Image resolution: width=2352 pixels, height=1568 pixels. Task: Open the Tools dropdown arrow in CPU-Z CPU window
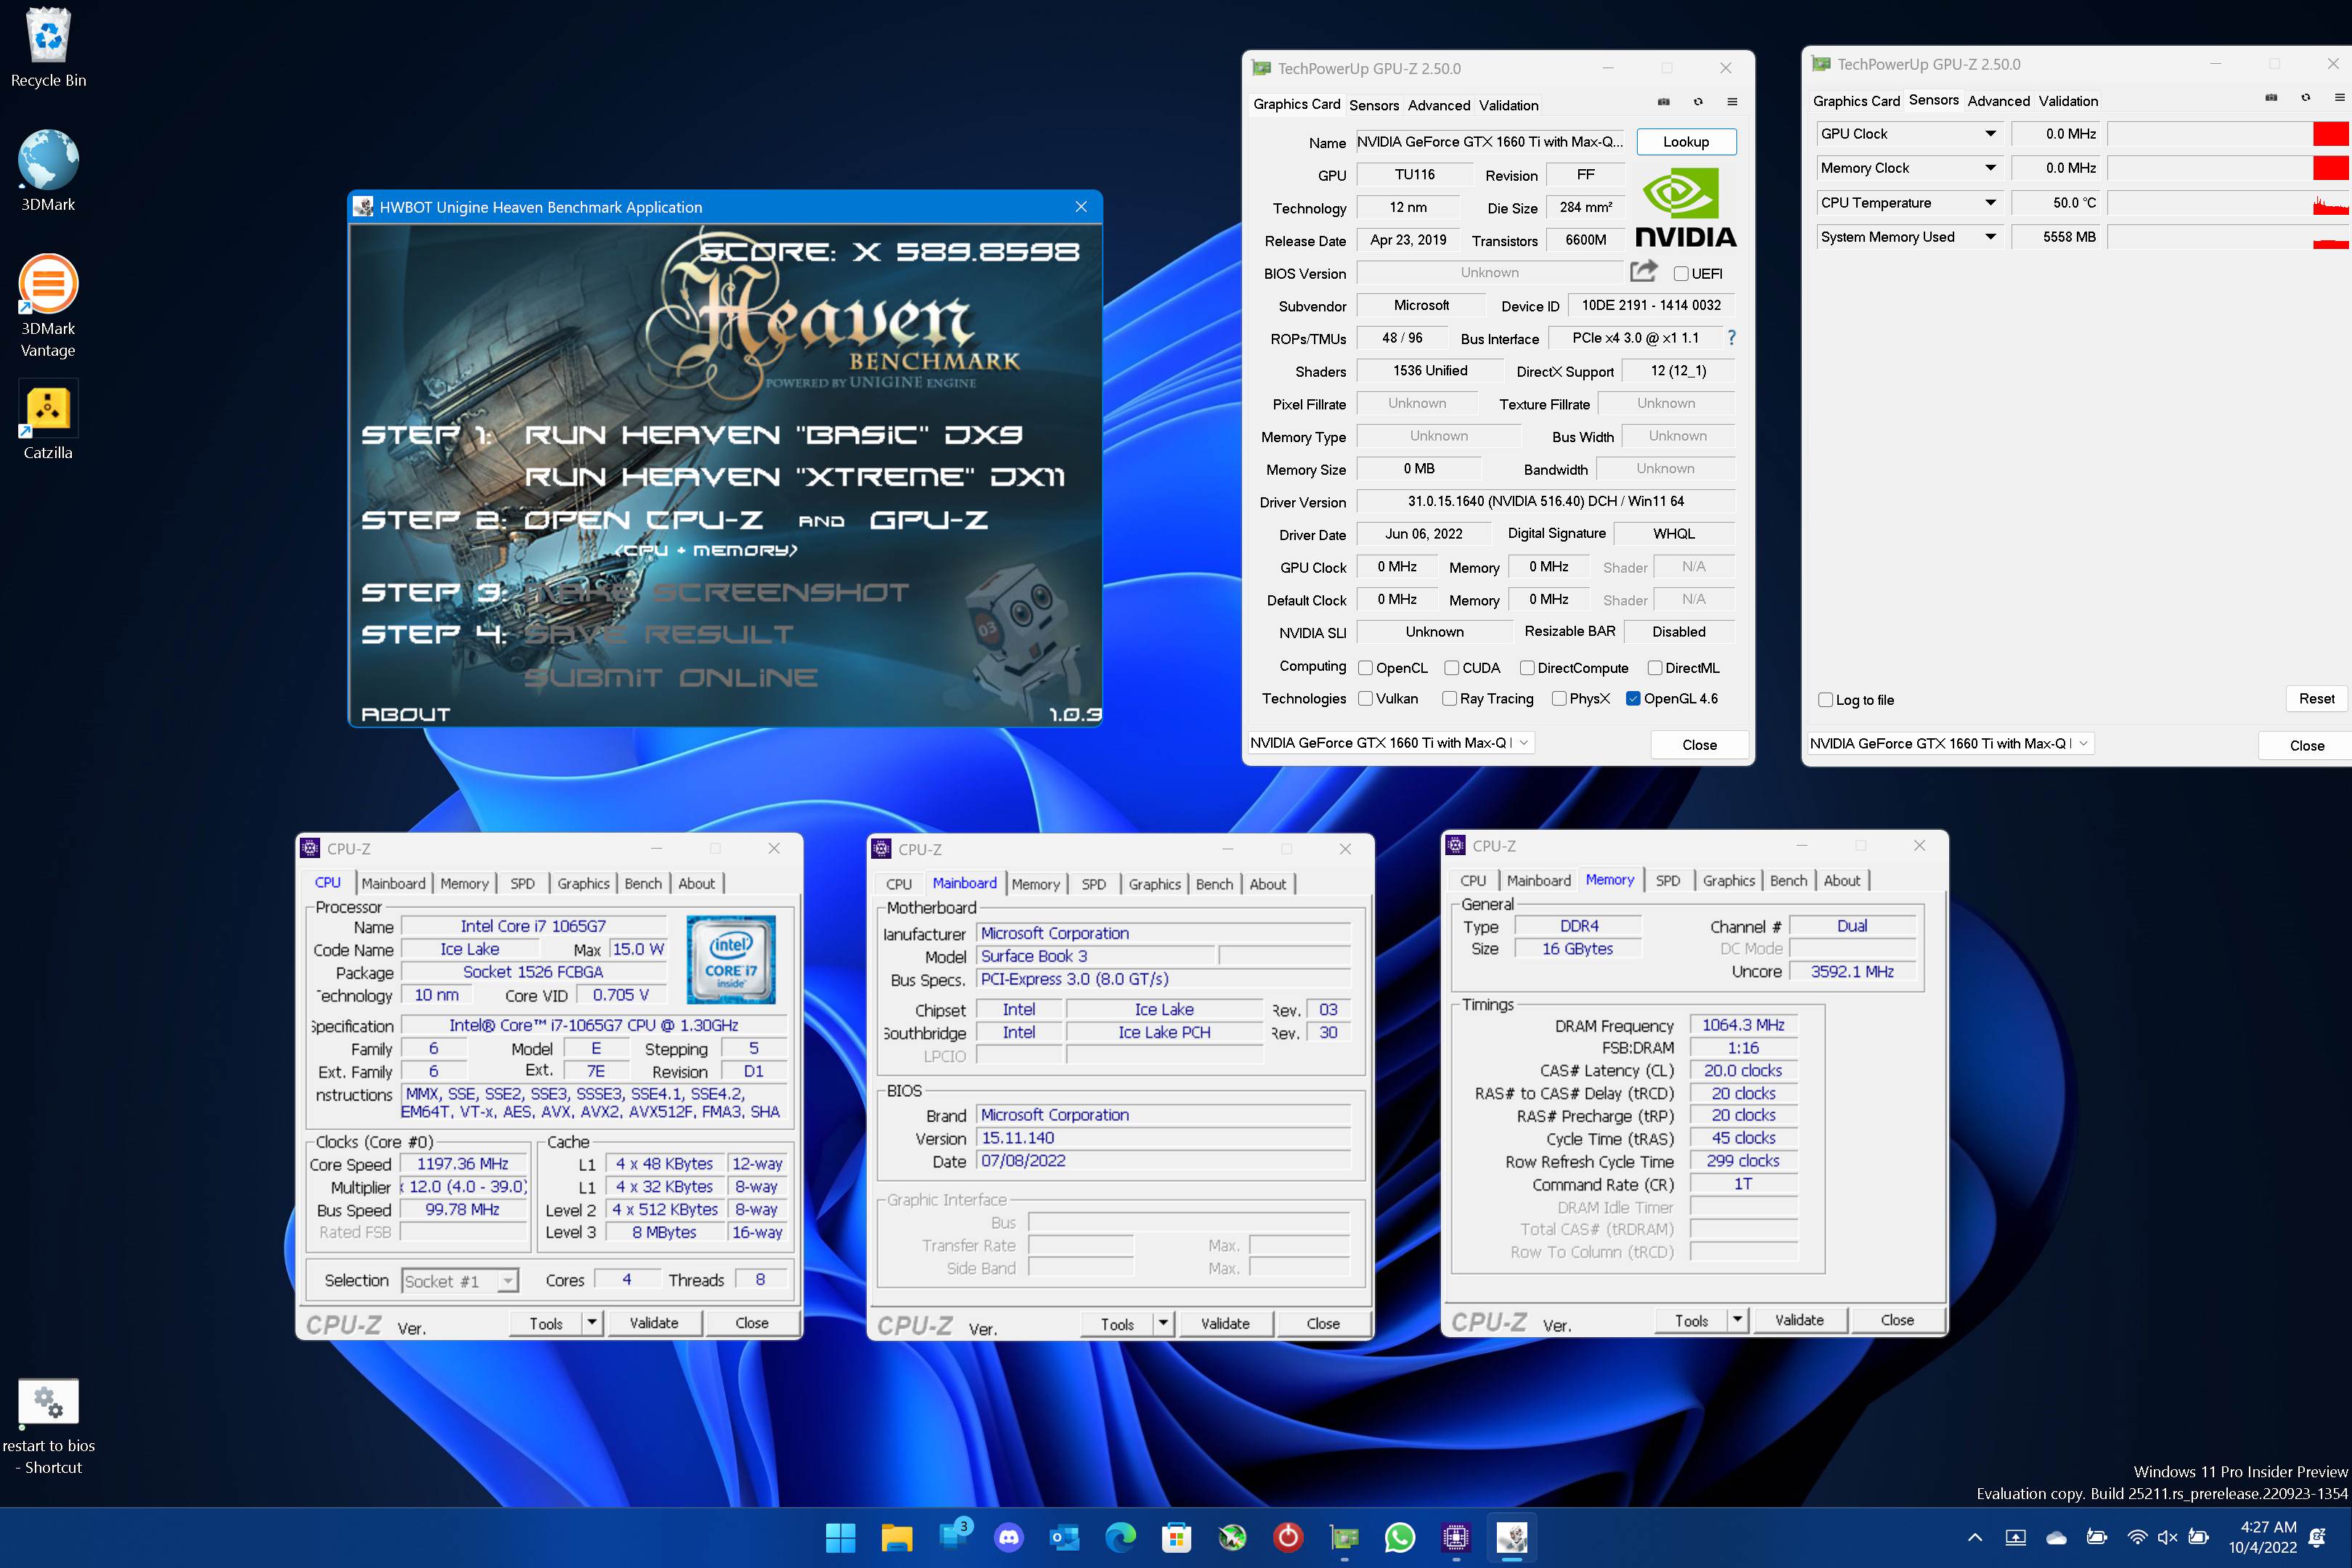pyautogui.click(x=592, y=1323)
